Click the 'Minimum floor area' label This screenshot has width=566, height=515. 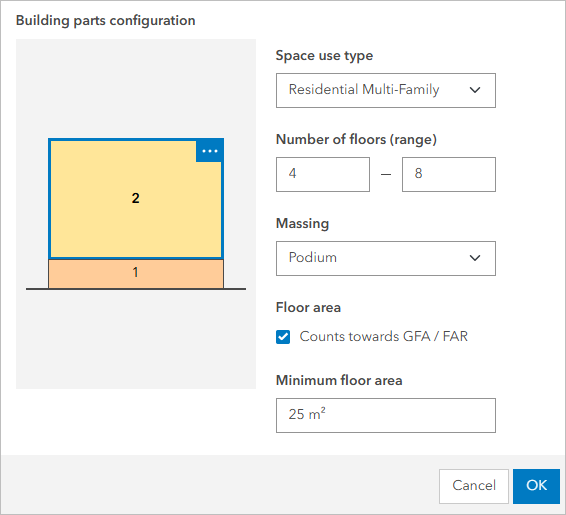click(x=339, y=380)
